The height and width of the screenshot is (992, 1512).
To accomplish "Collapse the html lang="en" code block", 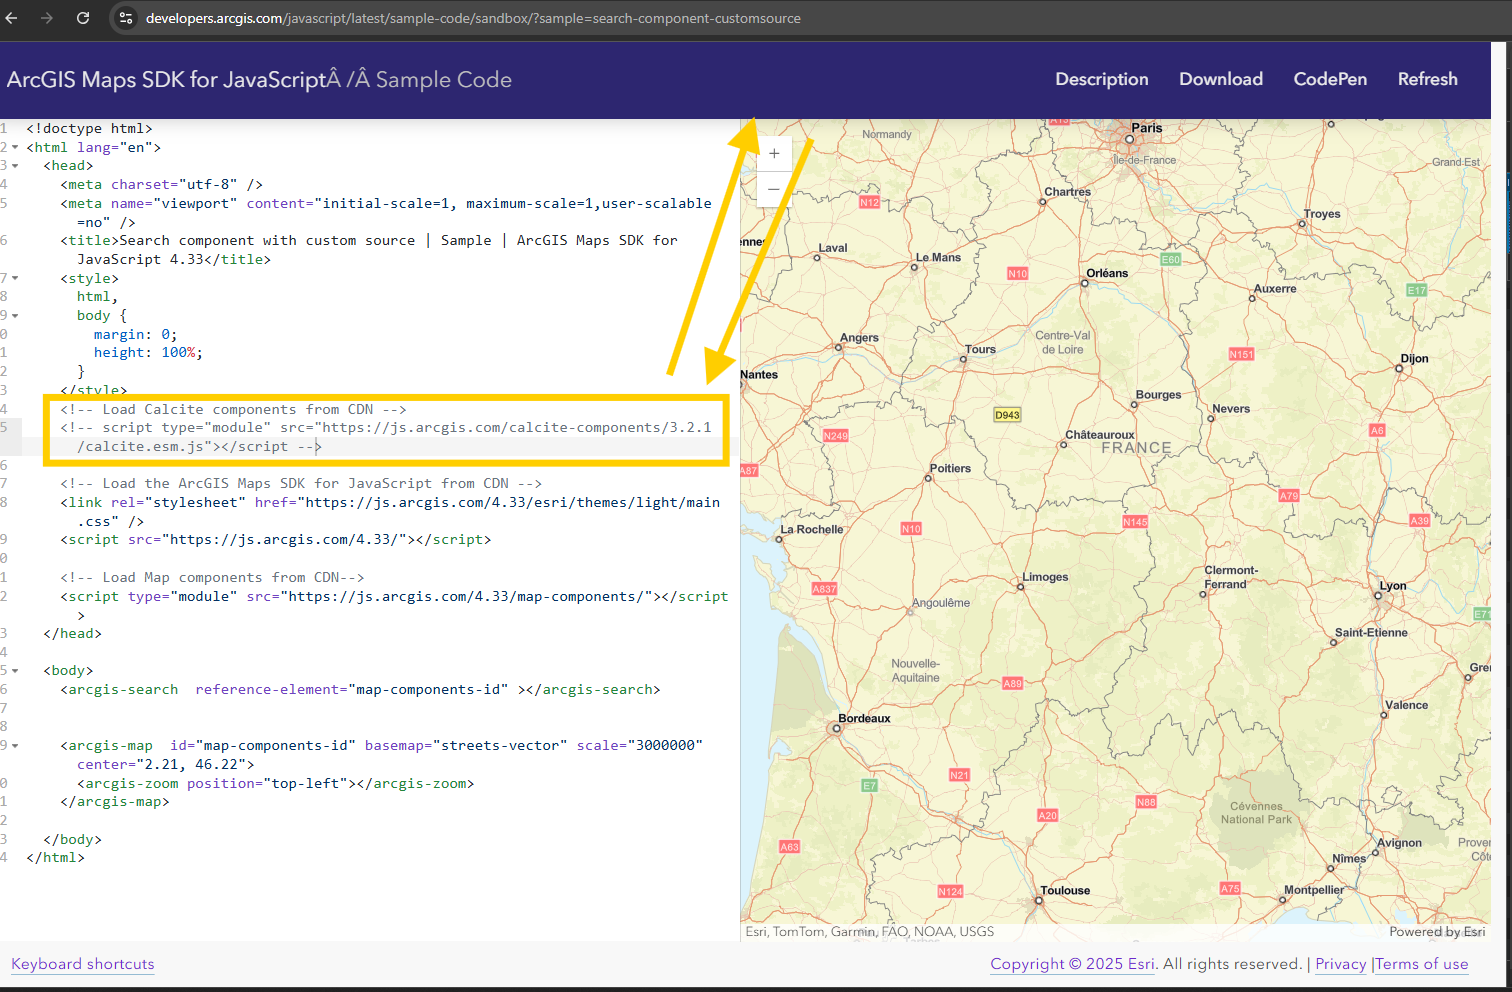I will click(x=15, y=147).
